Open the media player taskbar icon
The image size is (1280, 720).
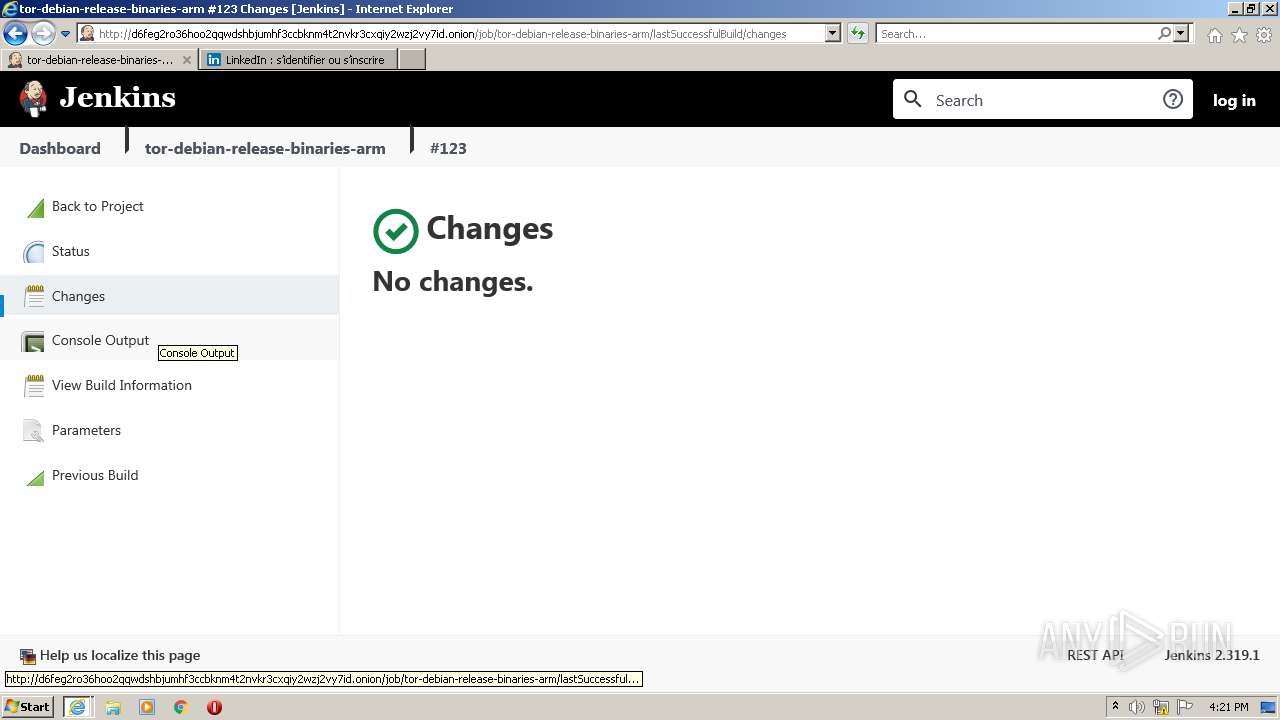(x=147, y=707)
